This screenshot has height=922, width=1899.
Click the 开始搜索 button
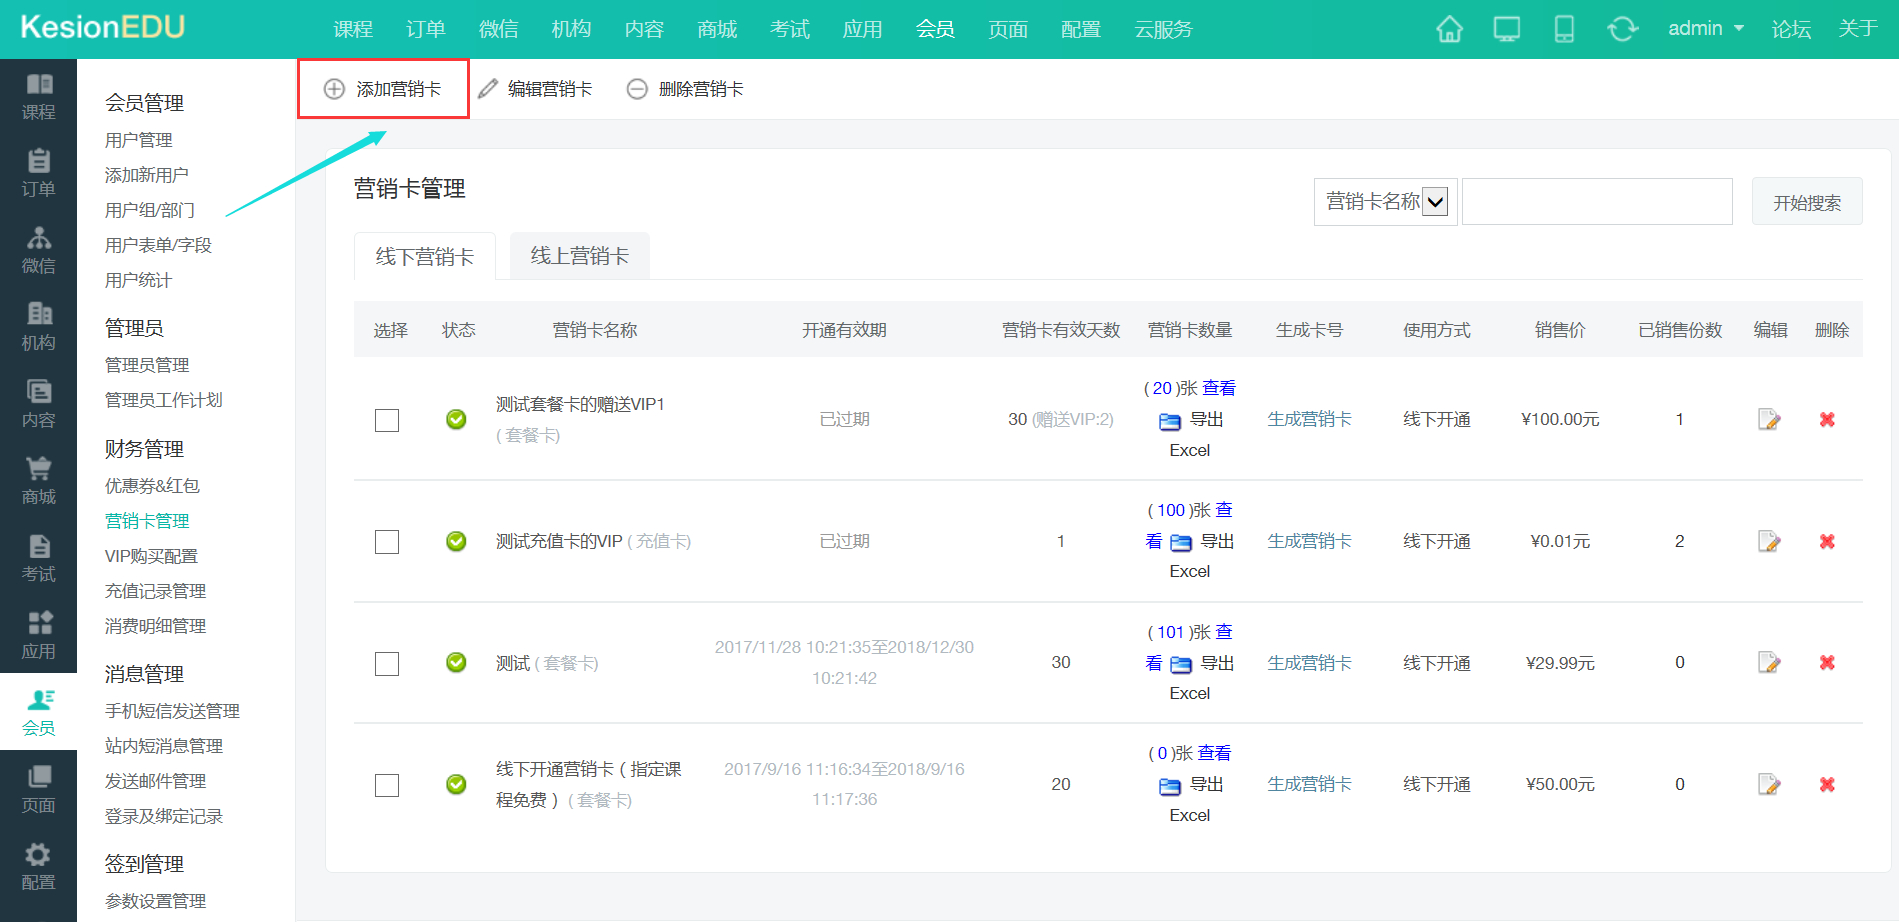click(x=1806, y=202)
